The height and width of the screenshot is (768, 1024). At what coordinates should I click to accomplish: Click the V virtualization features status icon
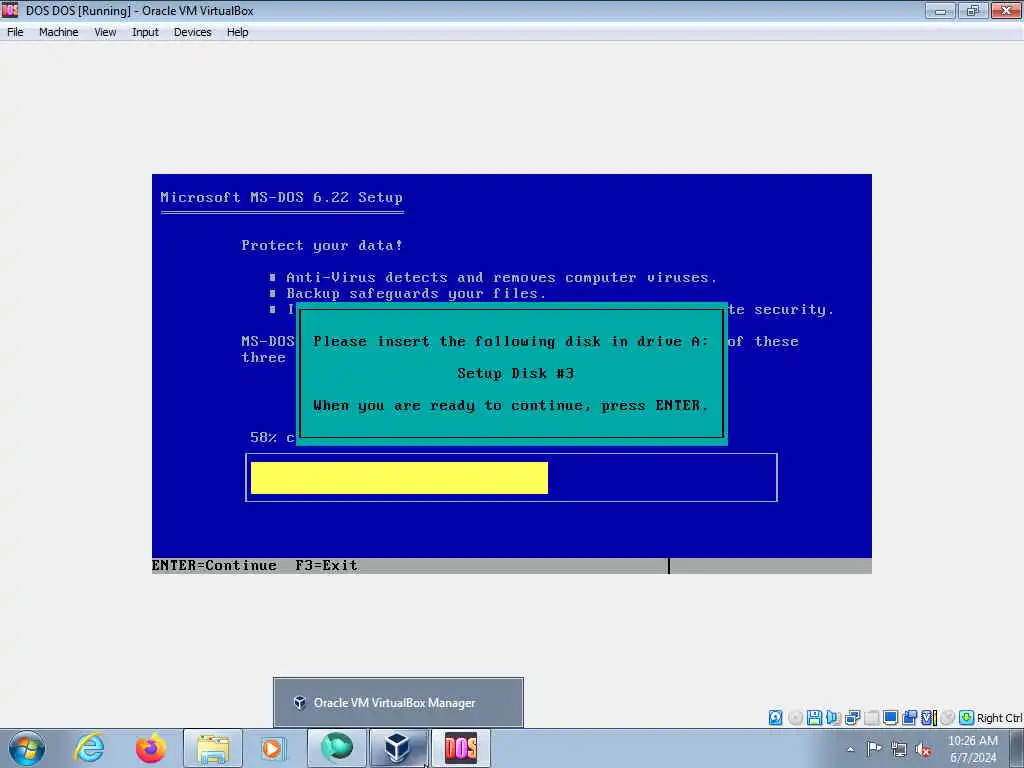(929, 718)
